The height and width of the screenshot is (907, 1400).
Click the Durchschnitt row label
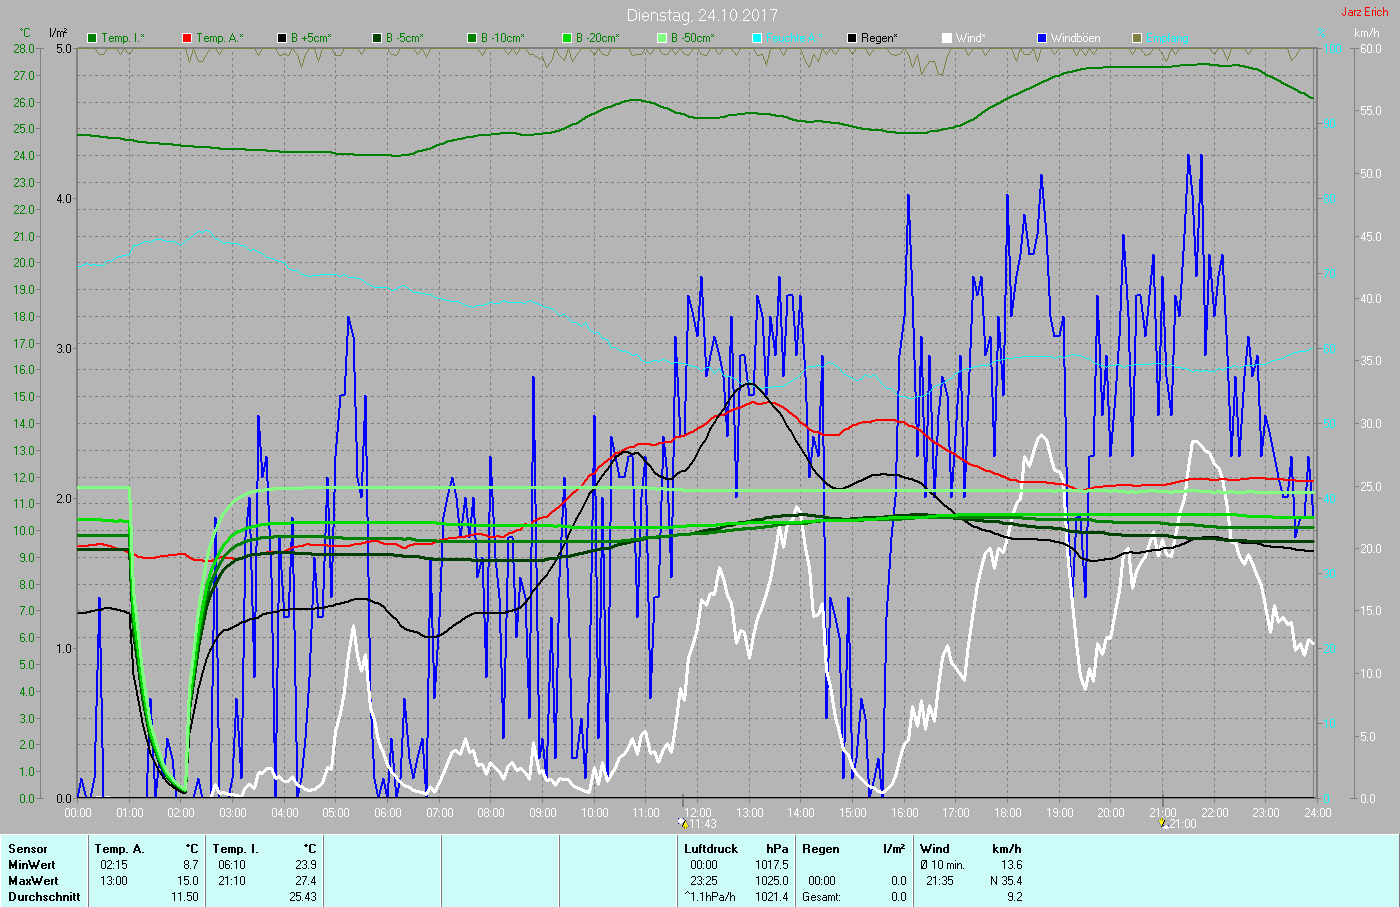[x=44, y=897]
